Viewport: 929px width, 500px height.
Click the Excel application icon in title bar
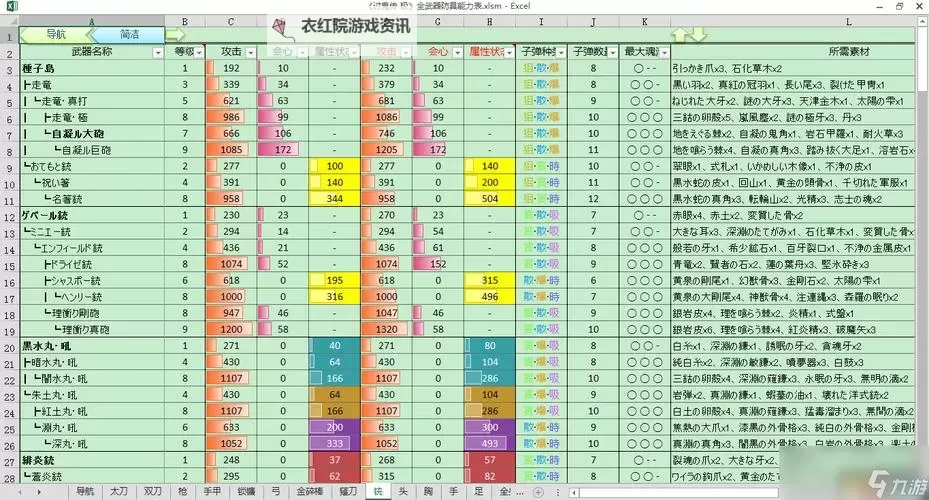[x=11, y=7]
